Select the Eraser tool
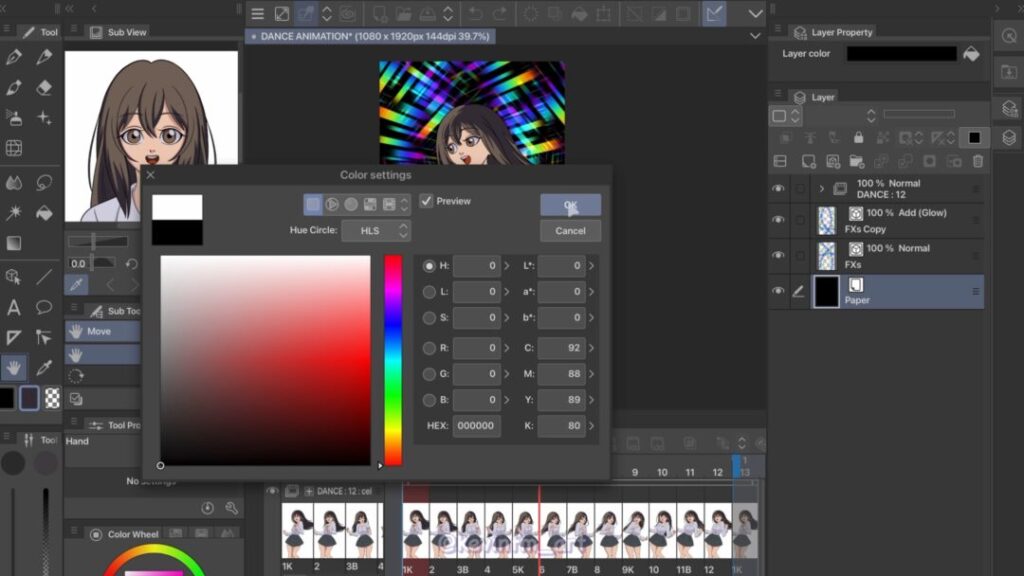1024x576 pixels. [44, 88]
